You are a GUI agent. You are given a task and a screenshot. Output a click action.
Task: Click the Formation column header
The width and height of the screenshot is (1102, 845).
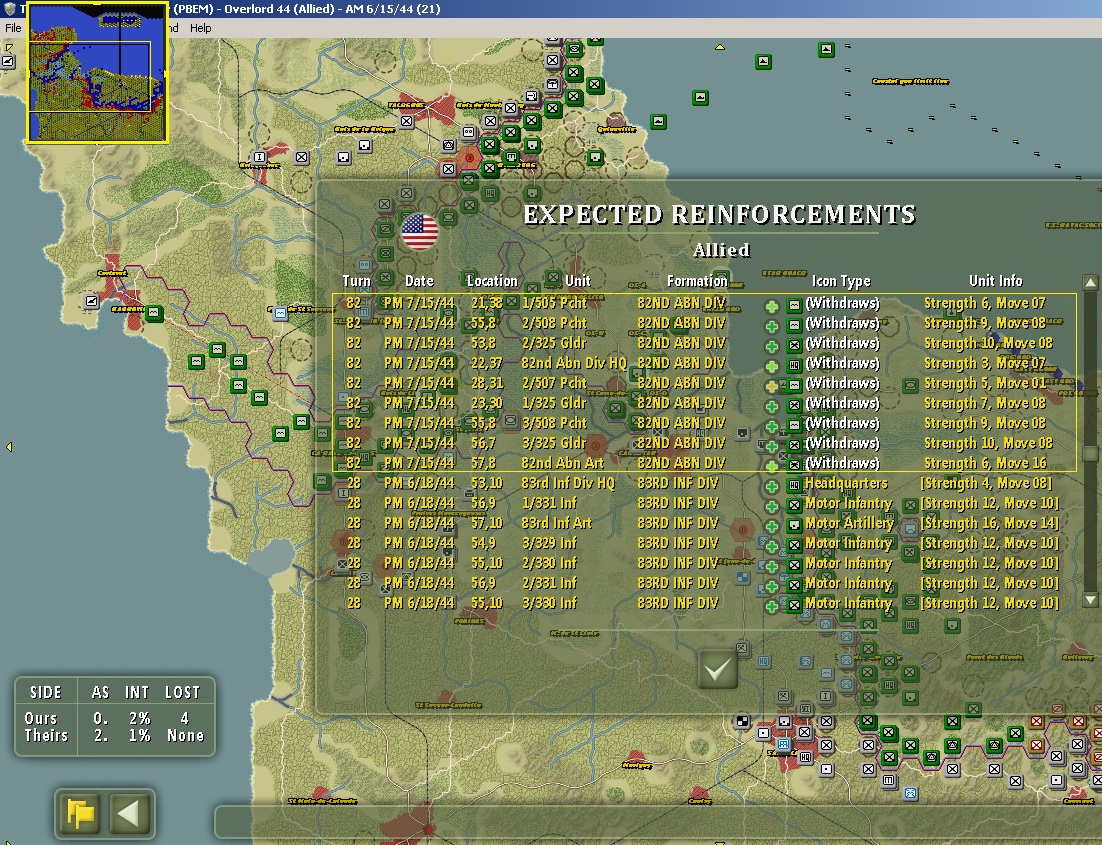(x=697, y=281)
